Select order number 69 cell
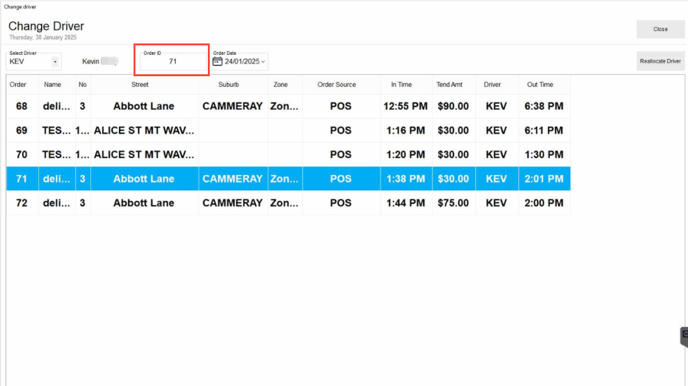Image resolution: width=688 pixels, height=386 pixels. (x=22, y=130)
